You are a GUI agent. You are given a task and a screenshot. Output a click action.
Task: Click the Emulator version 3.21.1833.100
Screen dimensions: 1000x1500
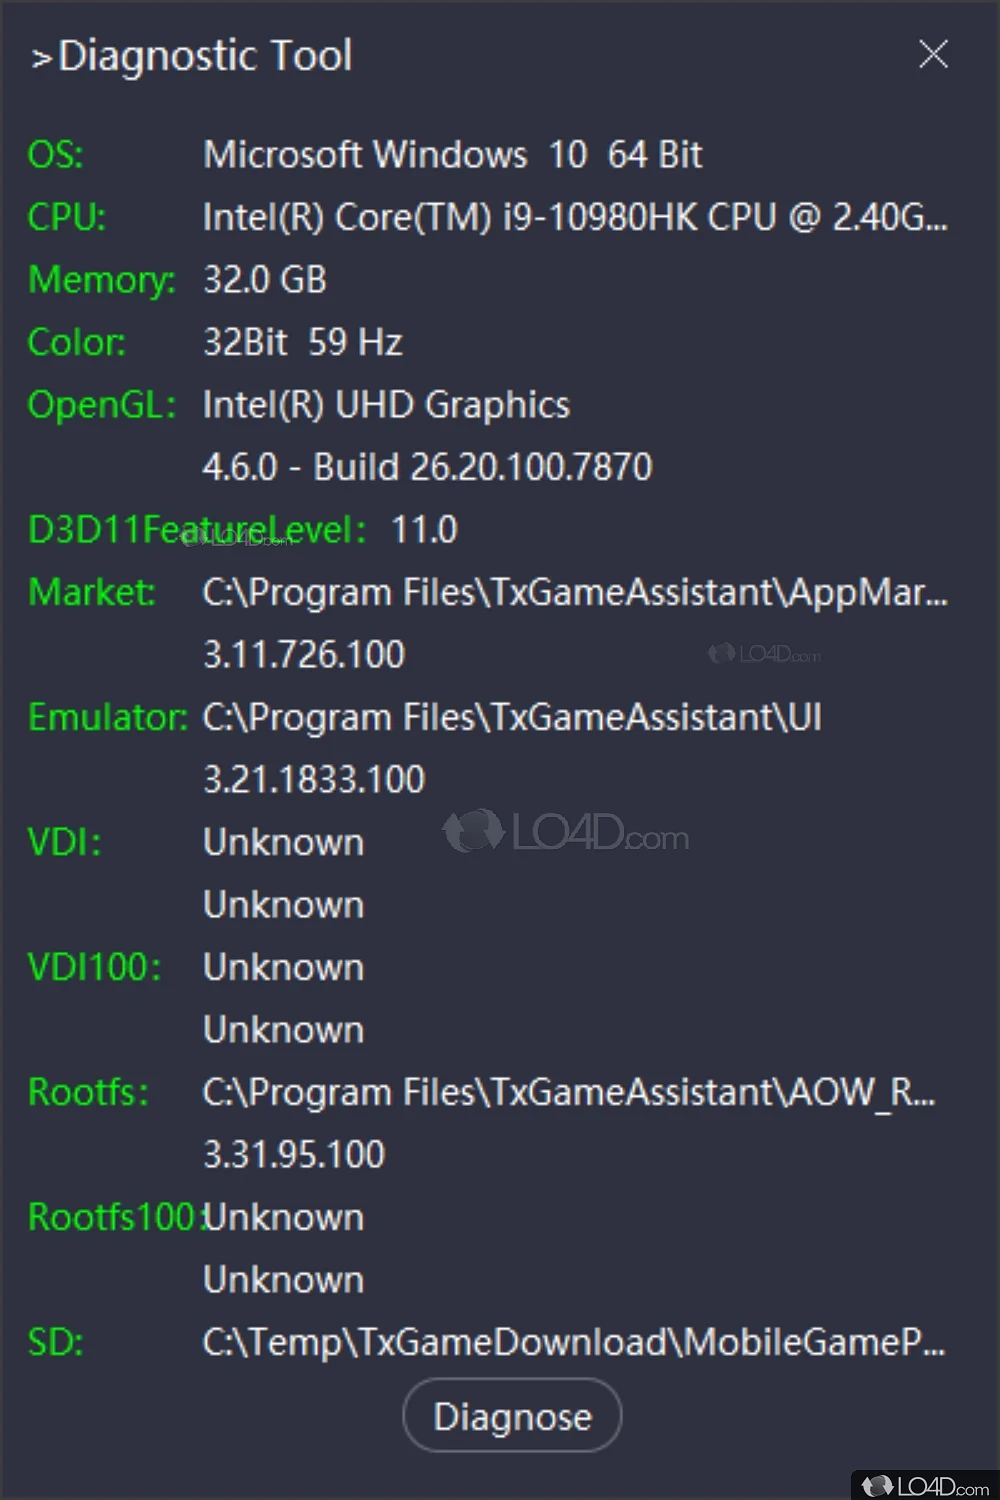point(314,780)
